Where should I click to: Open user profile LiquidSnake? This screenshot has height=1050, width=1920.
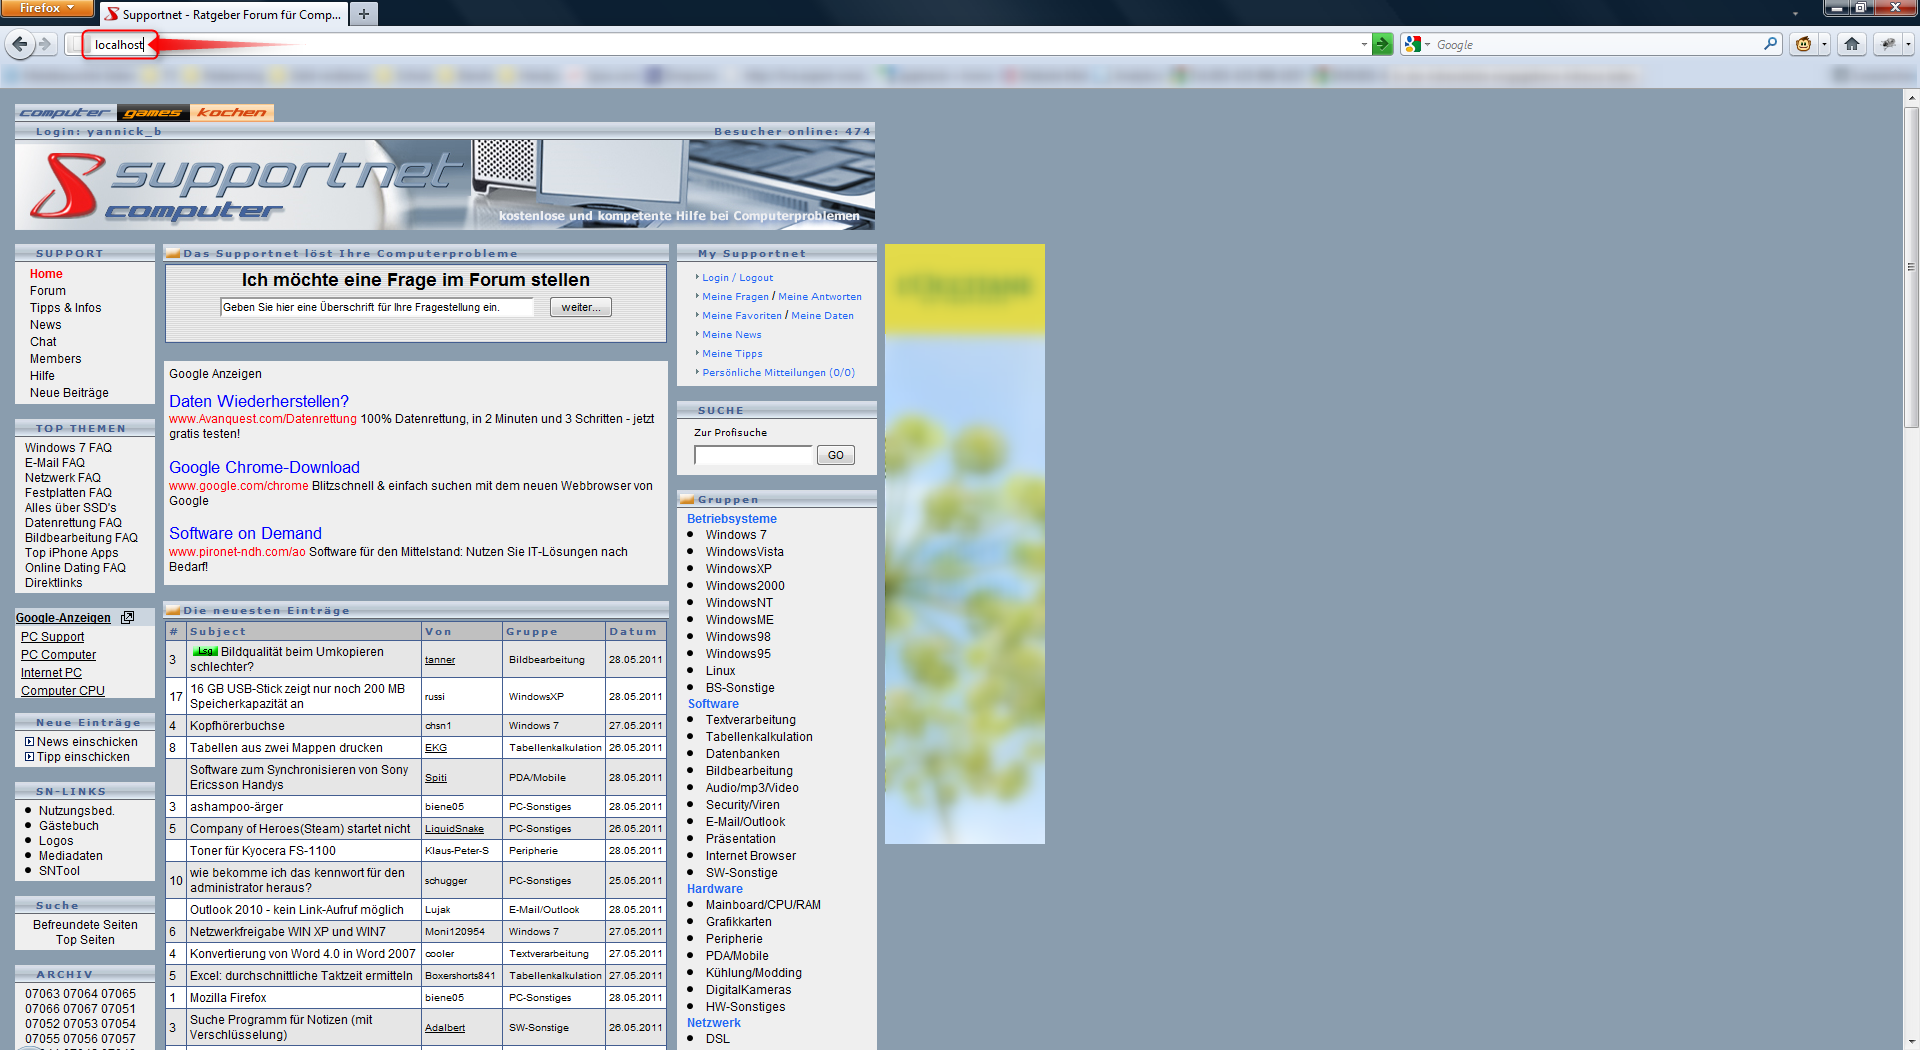[454, 829]
